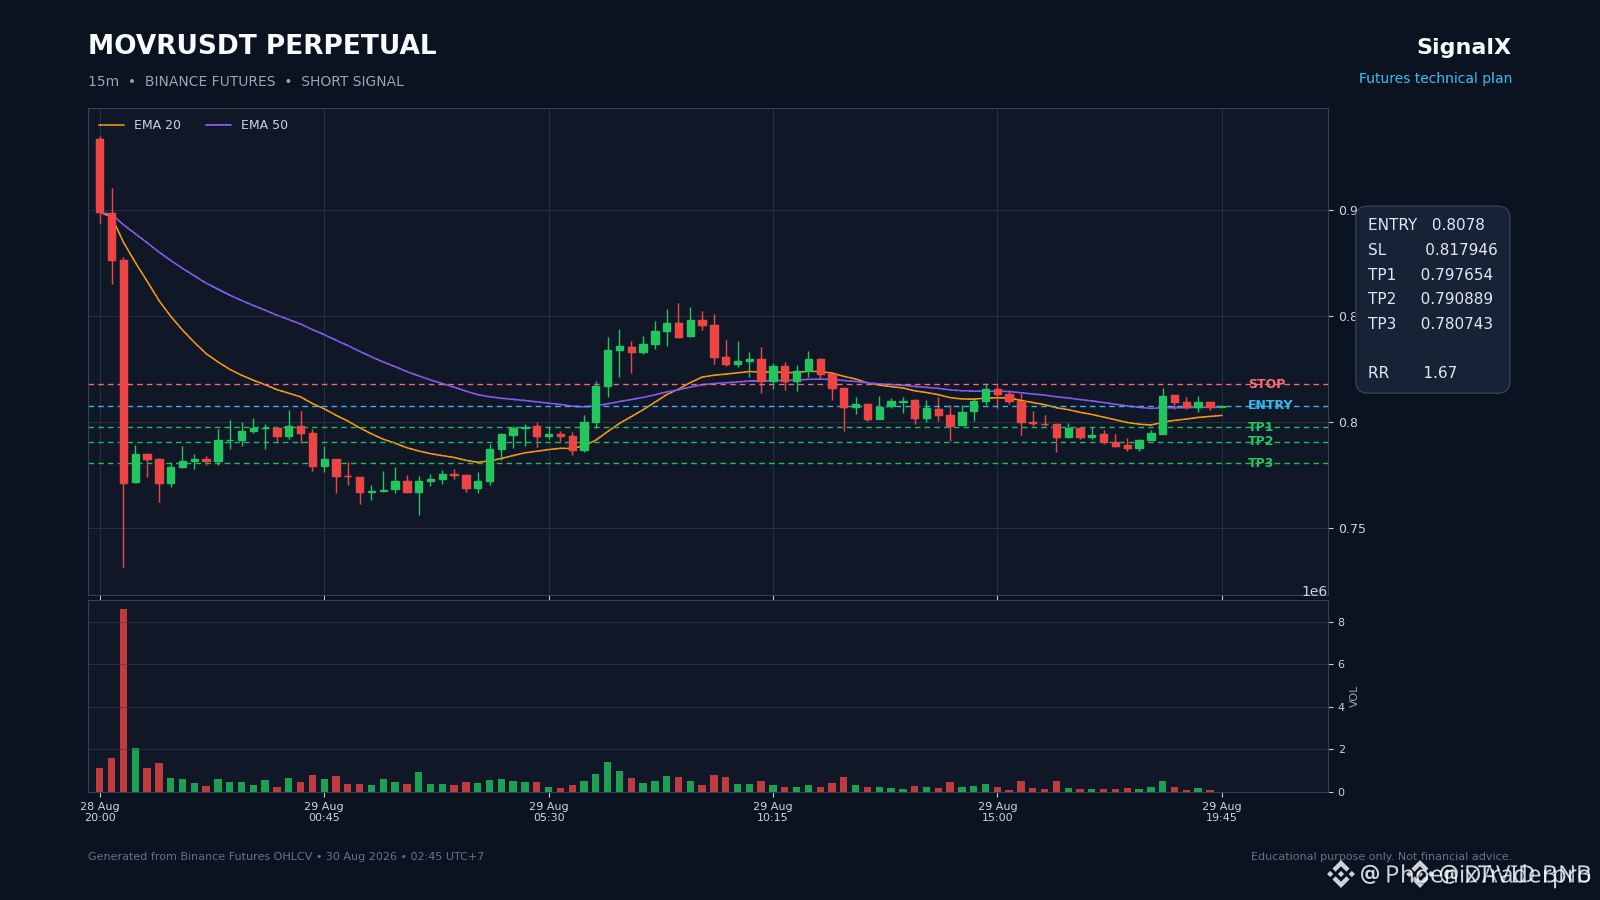This screenshot has width=1600, height=900.
Task: Click the Generated from Binance Futures OHLCV footer
Action: point(286,857)
